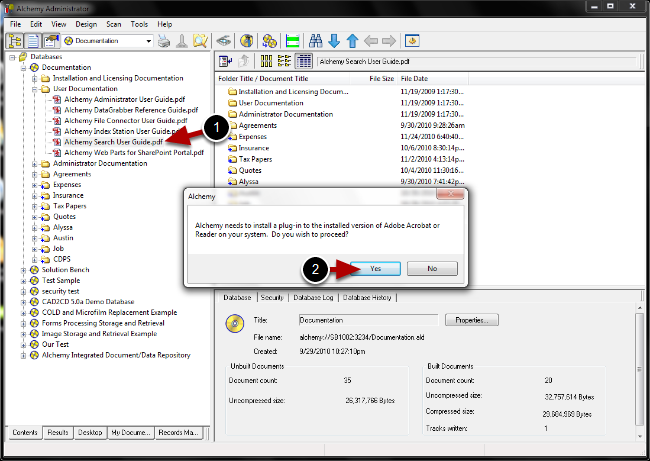Expand the Our Test database
The image size is (650, 461).
tap(24, 345)
